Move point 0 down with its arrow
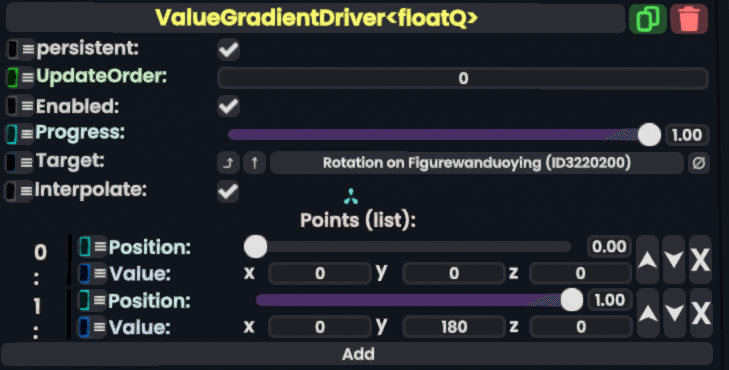The image size is (729, 370). tap(674, 259)
